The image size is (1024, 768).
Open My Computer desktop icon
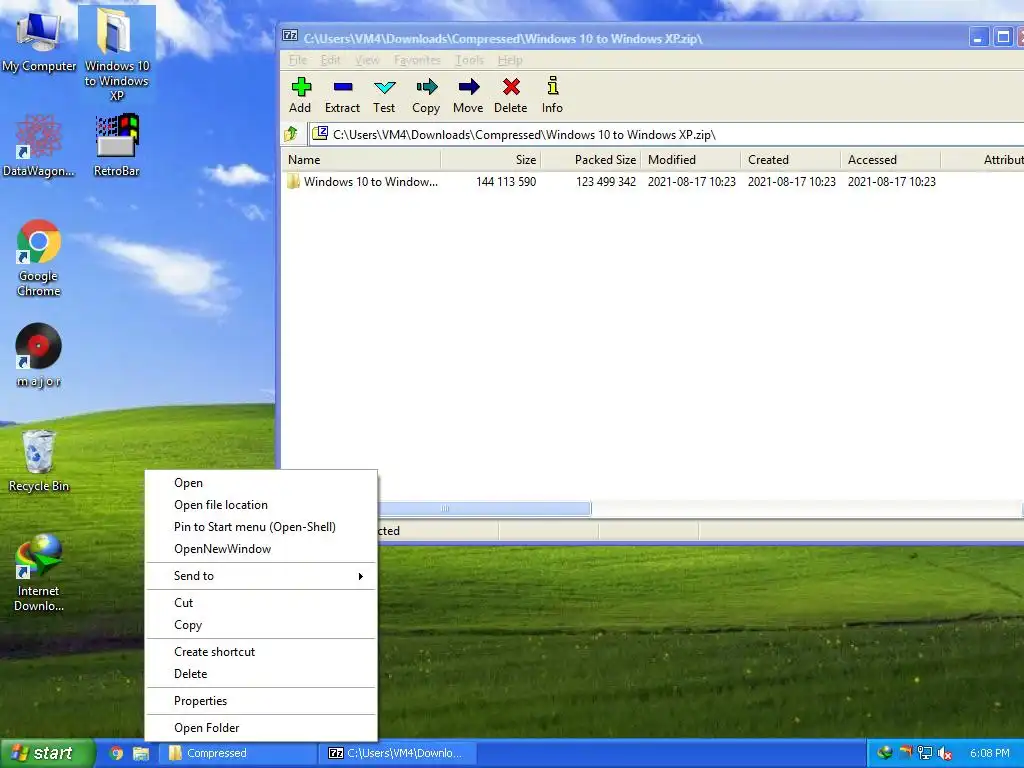coord(39,42)
